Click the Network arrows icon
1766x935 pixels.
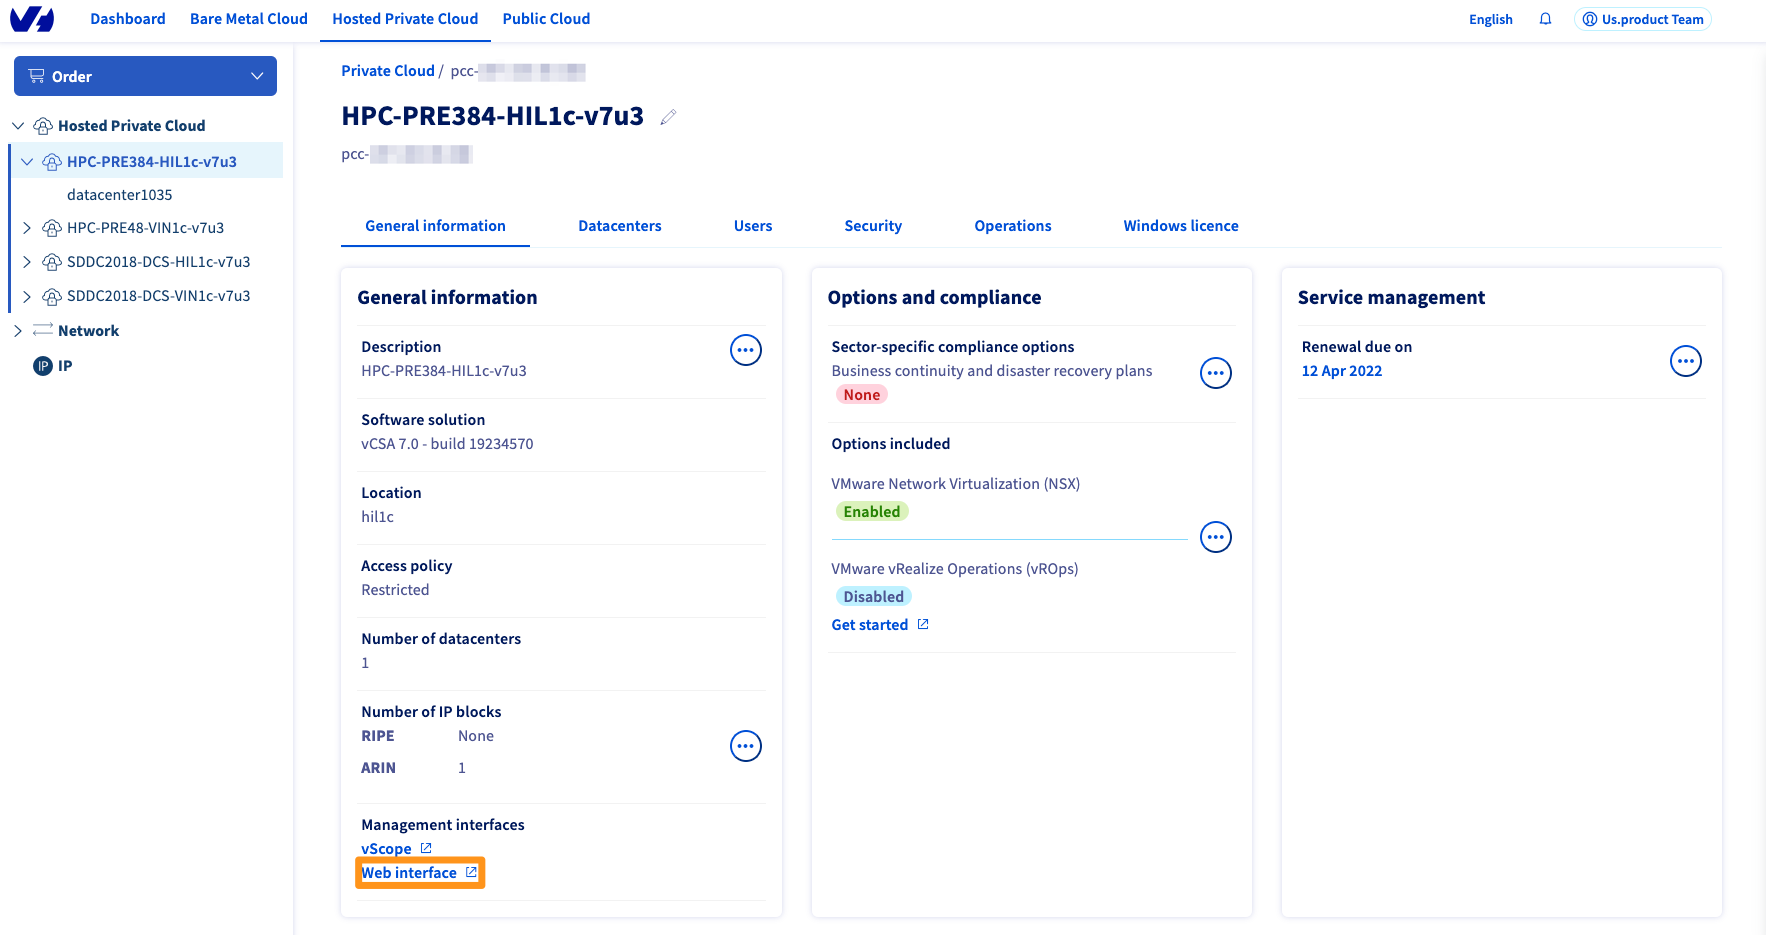point(43,330)
